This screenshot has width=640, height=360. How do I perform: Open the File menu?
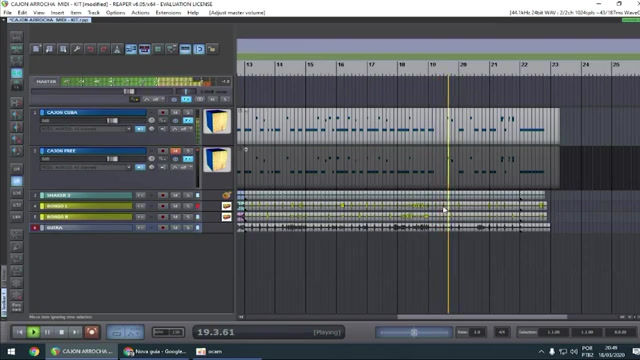point(7,13)
